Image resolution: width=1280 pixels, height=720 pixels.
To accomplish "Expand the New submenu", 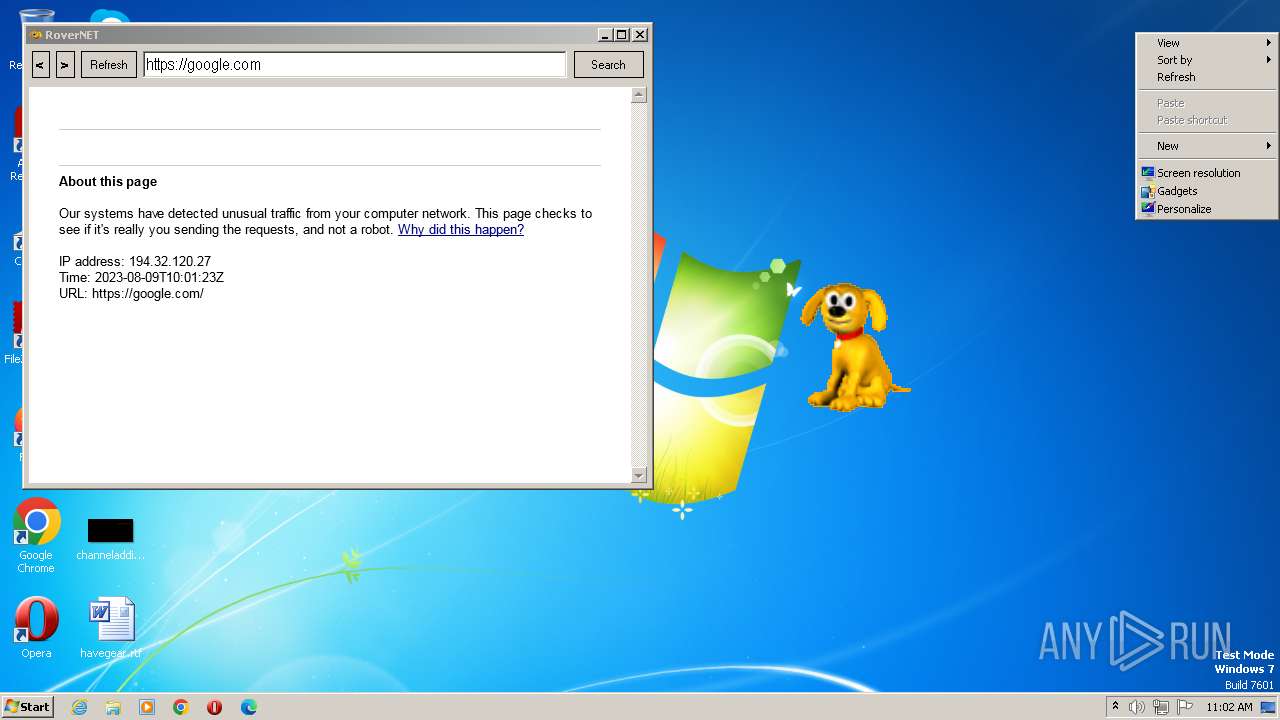I will 1207,146.
